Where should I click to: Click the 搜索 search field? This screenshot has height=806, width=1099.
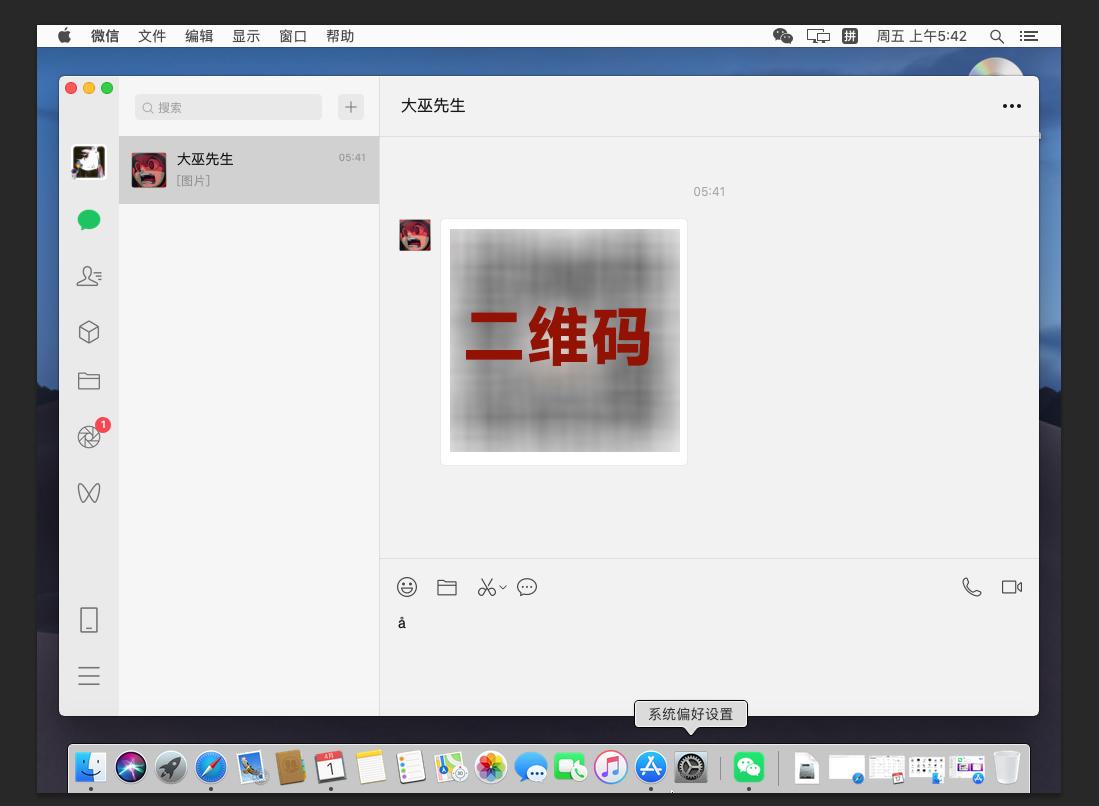(228, 107)
